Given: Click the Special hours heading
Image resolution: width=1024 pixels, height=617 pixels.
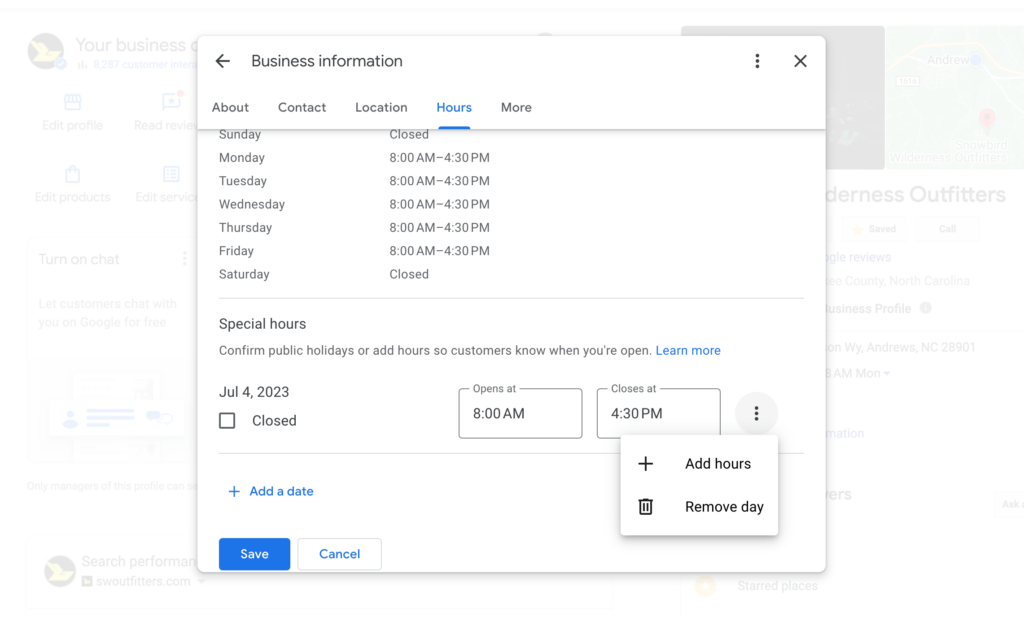Looking at the screenshot, I should pos(263,324).
